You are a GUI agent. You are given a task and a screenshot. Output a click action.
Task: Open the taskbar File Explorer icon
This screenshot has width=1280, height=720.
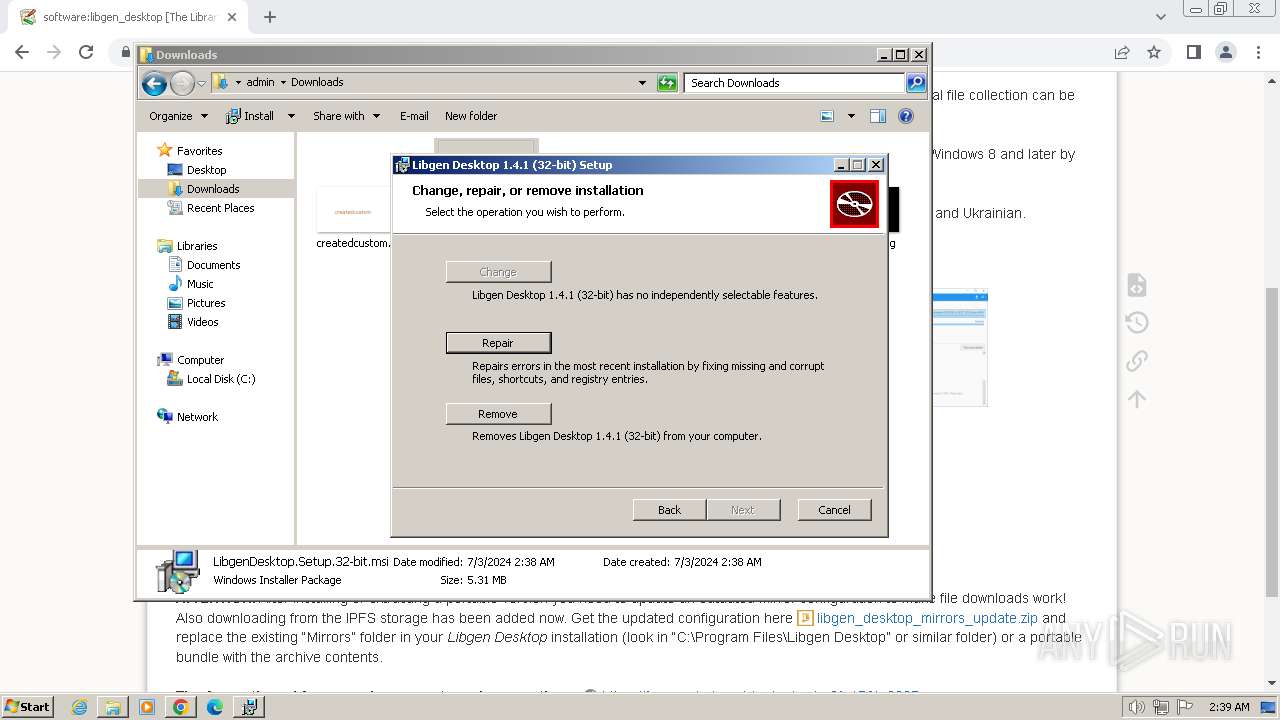[113, 707]
